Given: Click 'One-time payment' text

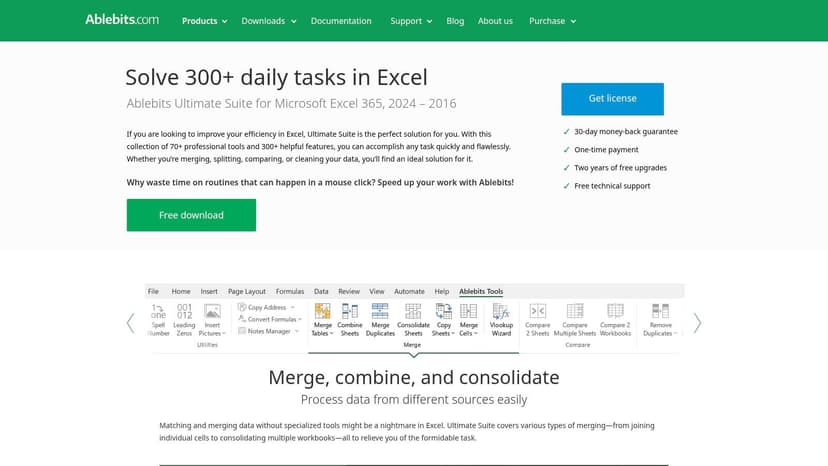Looking at the screenshot, I should click(x=606, y=150).
